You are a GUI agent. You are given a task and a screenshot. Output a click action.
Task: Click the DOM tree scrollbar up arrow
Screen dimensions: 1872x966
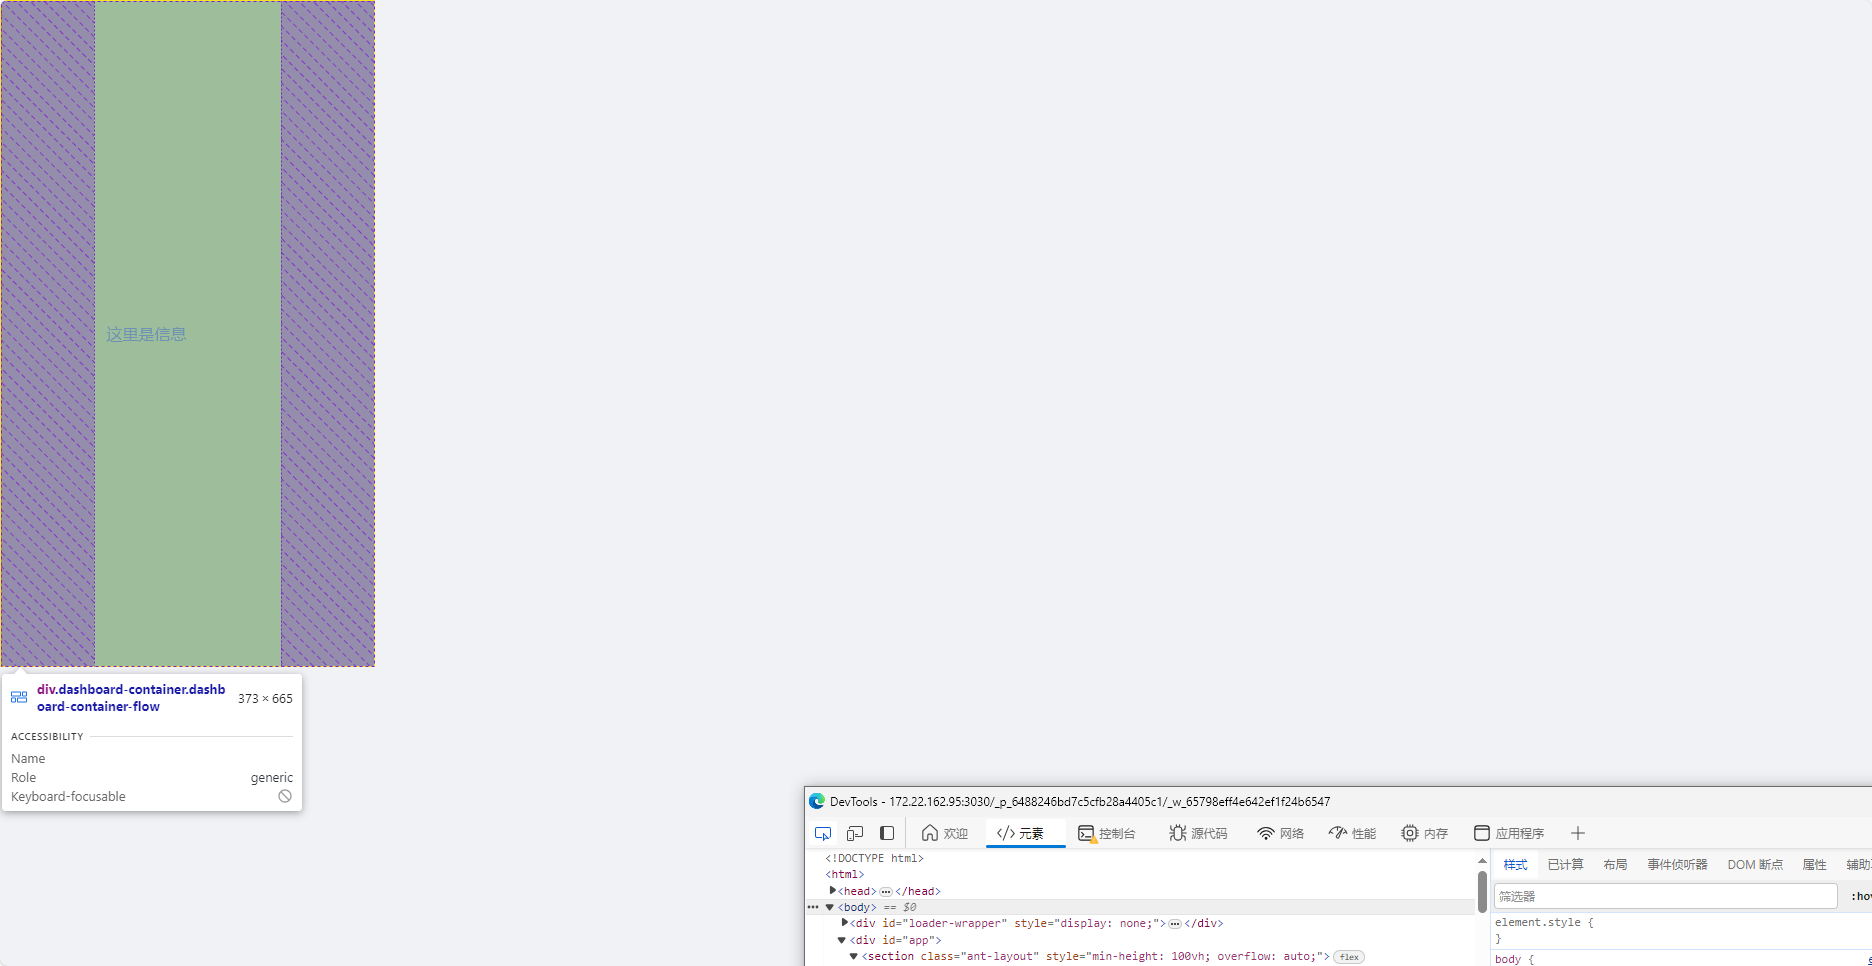pyautogui.click(x=1482, y=861)
